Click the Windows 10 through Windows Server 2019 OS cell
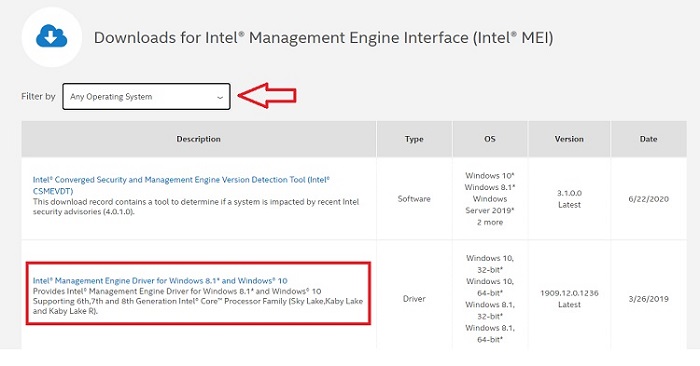 coord(490,199)
